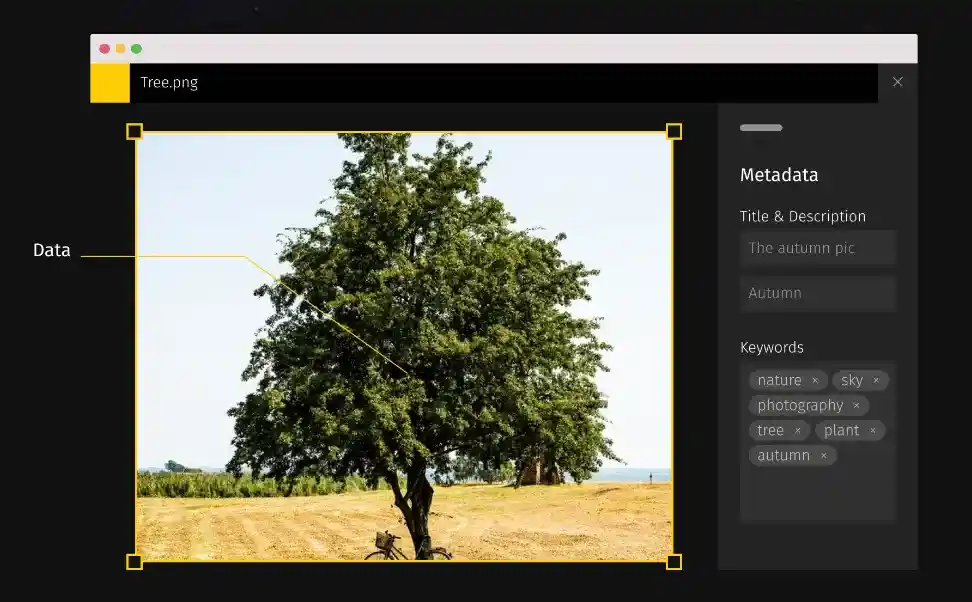The height and width of the screenshot is (602, 972).
Task: Click the green window maximize dot
Action: pyautogui.click(x=136, y=49)
